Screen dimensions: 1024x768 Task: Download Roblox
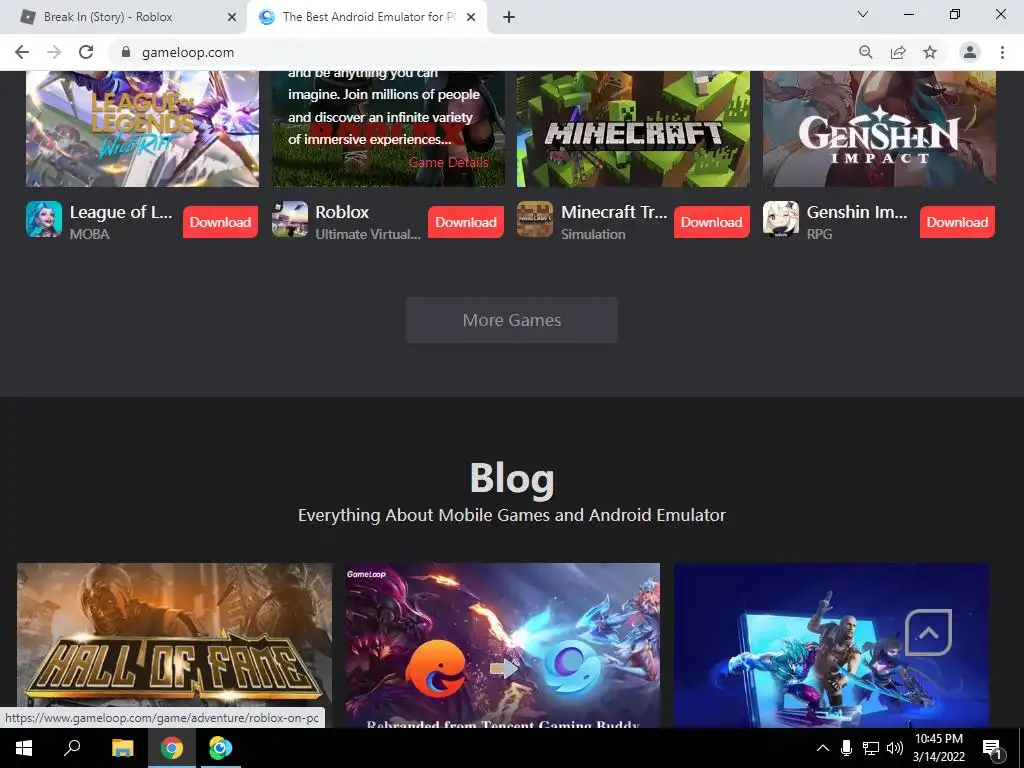466,222
